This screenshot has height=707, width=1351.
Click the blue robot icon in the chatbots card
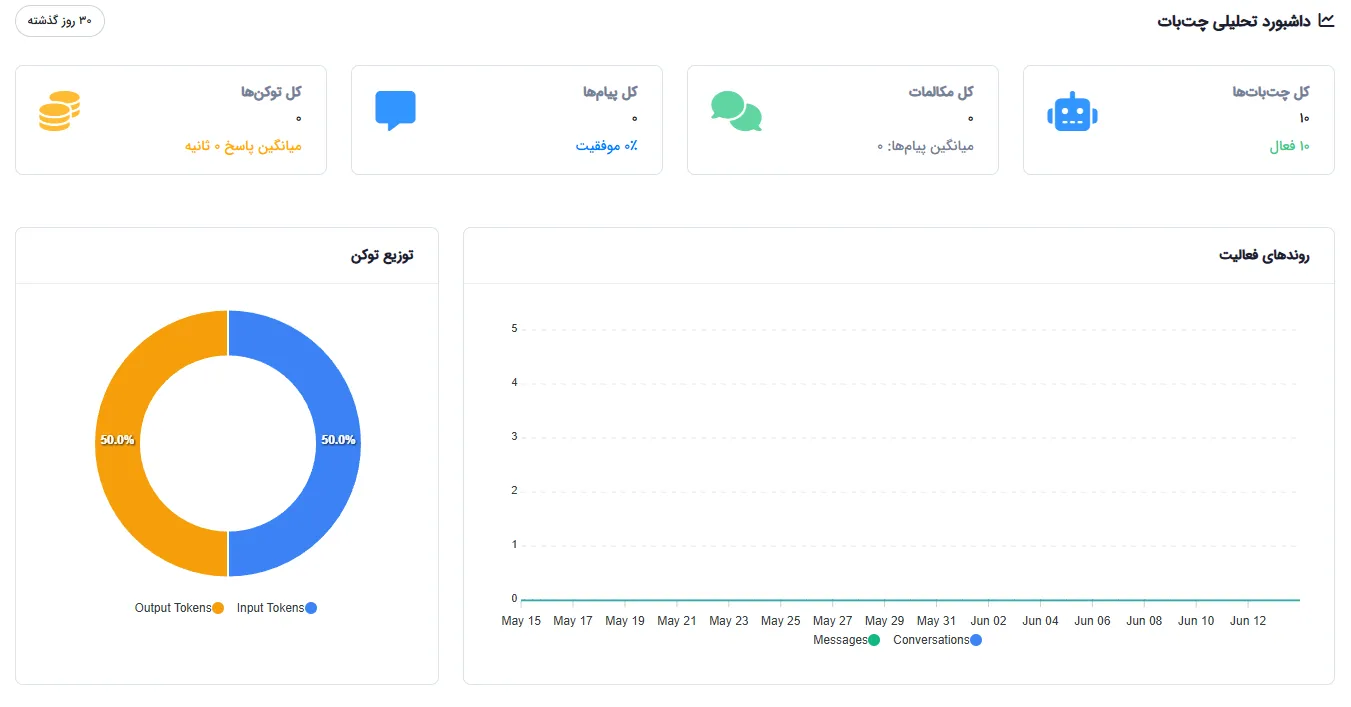point(1072,112)
